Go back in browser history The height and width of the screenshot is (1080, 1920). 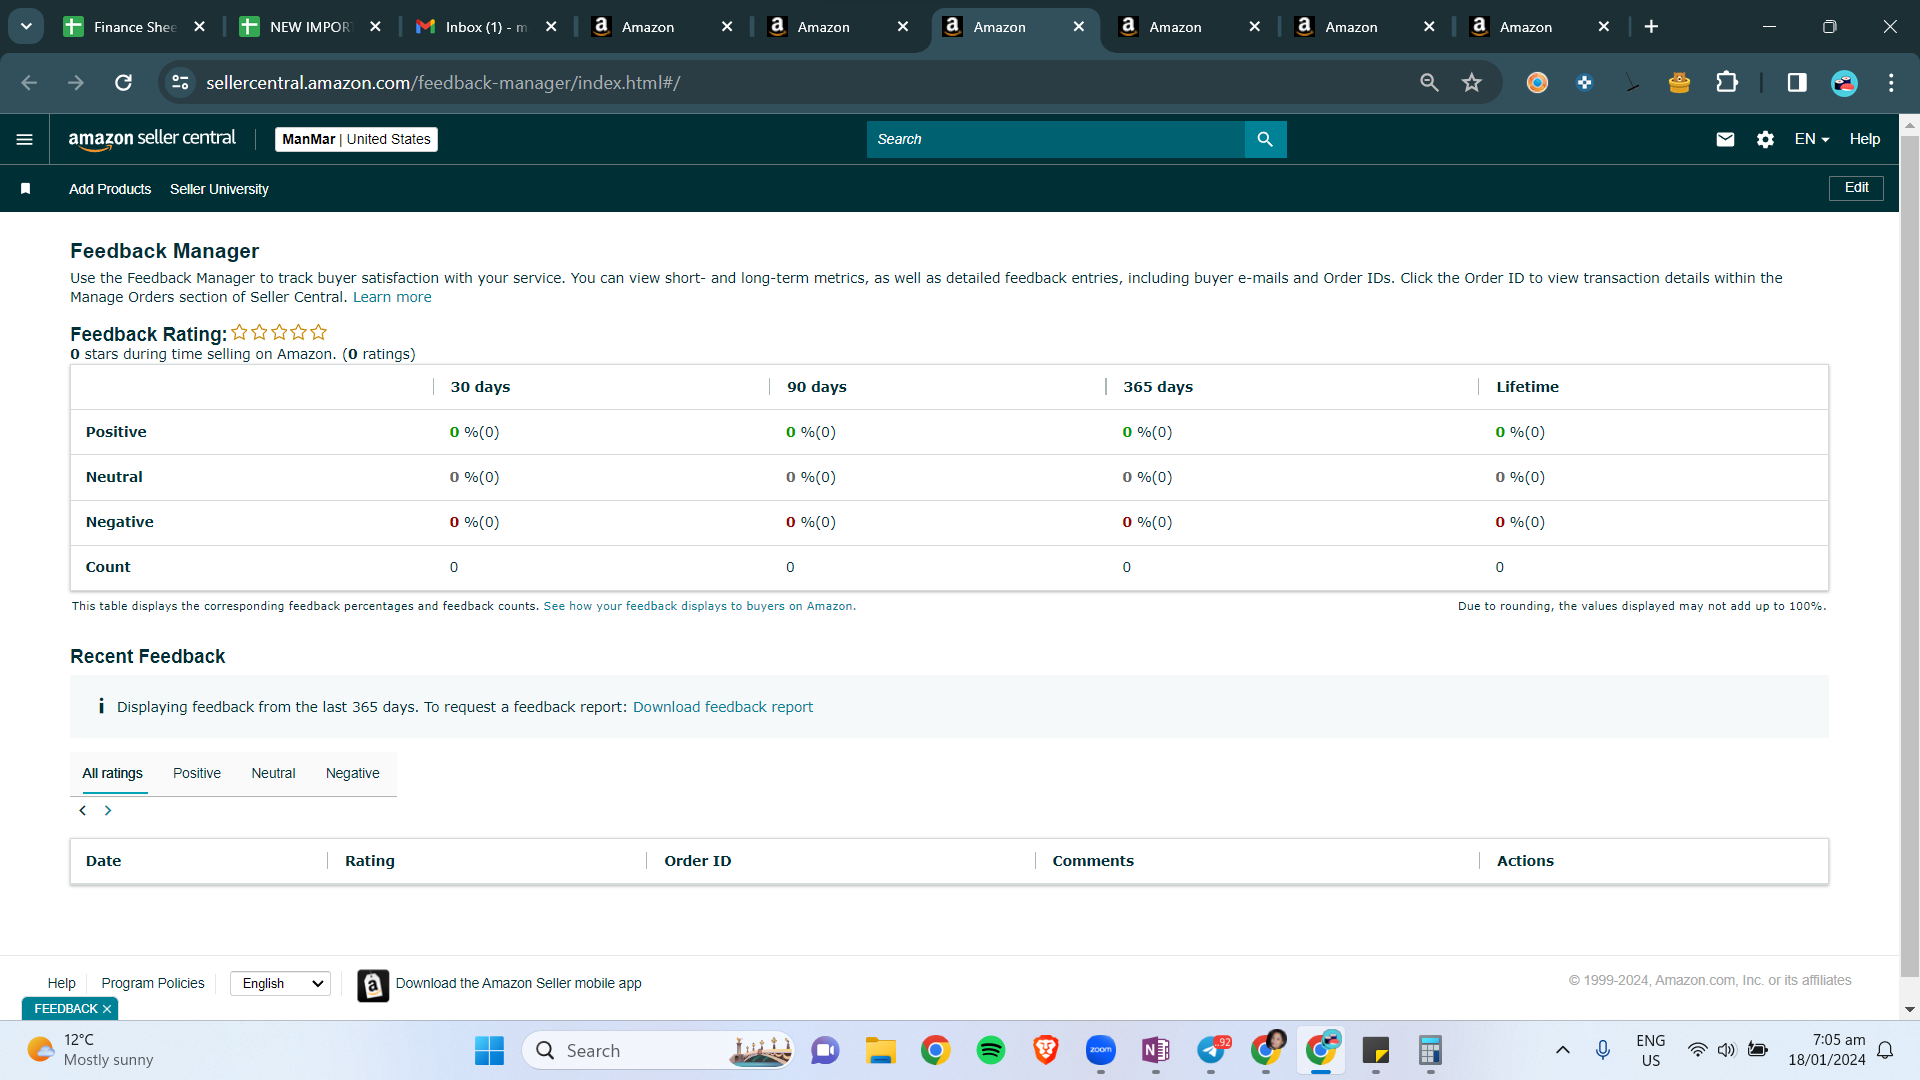tap(29, 83)
